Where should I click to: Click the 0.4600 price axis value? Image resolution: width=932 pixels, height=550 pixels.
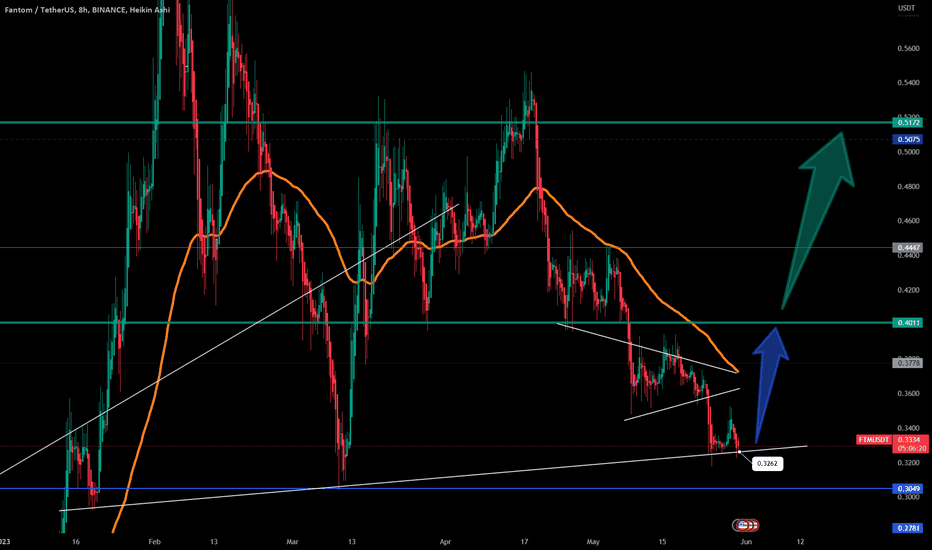[x=908, y=221]
